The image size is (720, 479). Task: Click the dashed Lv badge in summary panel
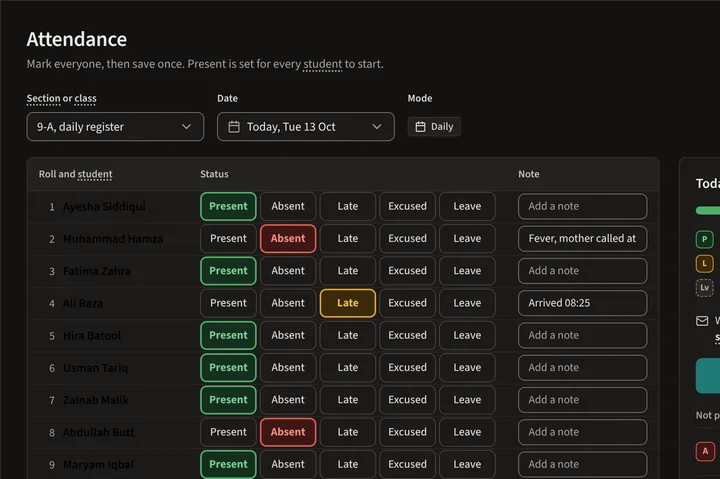[x=704, y=288]
